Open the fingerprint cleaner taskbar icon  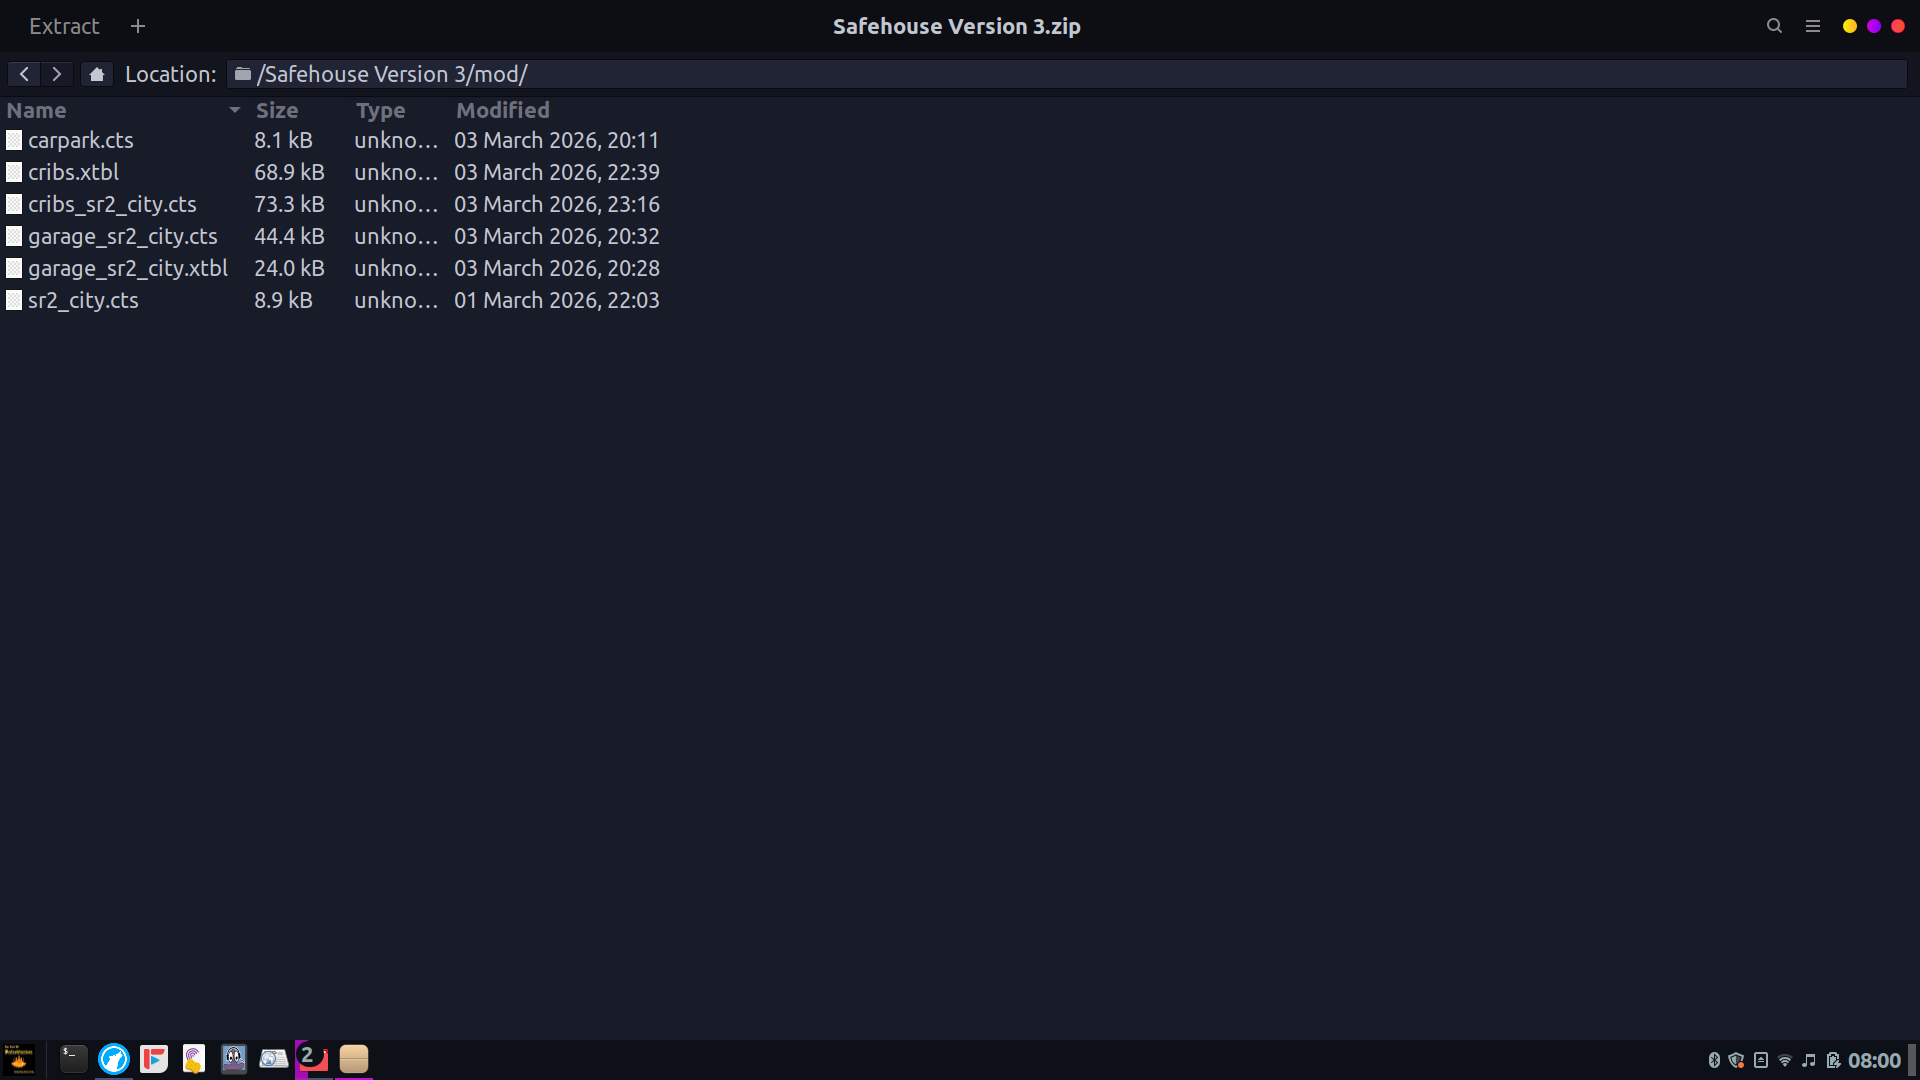click(x=194, y=1059)
